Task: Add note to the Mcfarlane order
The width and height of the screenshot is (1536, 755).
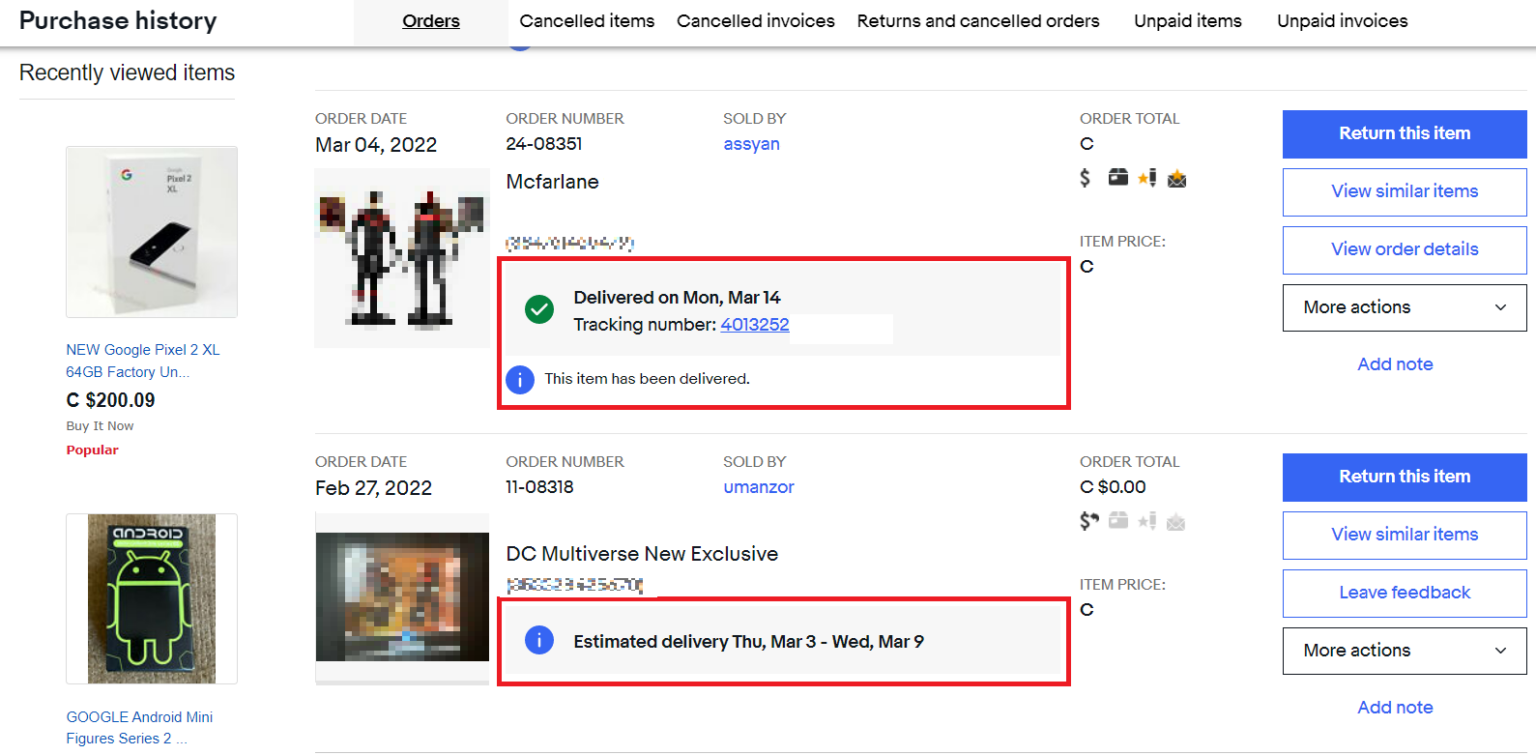Action: pyautogui.click(x=1395, y=364)
